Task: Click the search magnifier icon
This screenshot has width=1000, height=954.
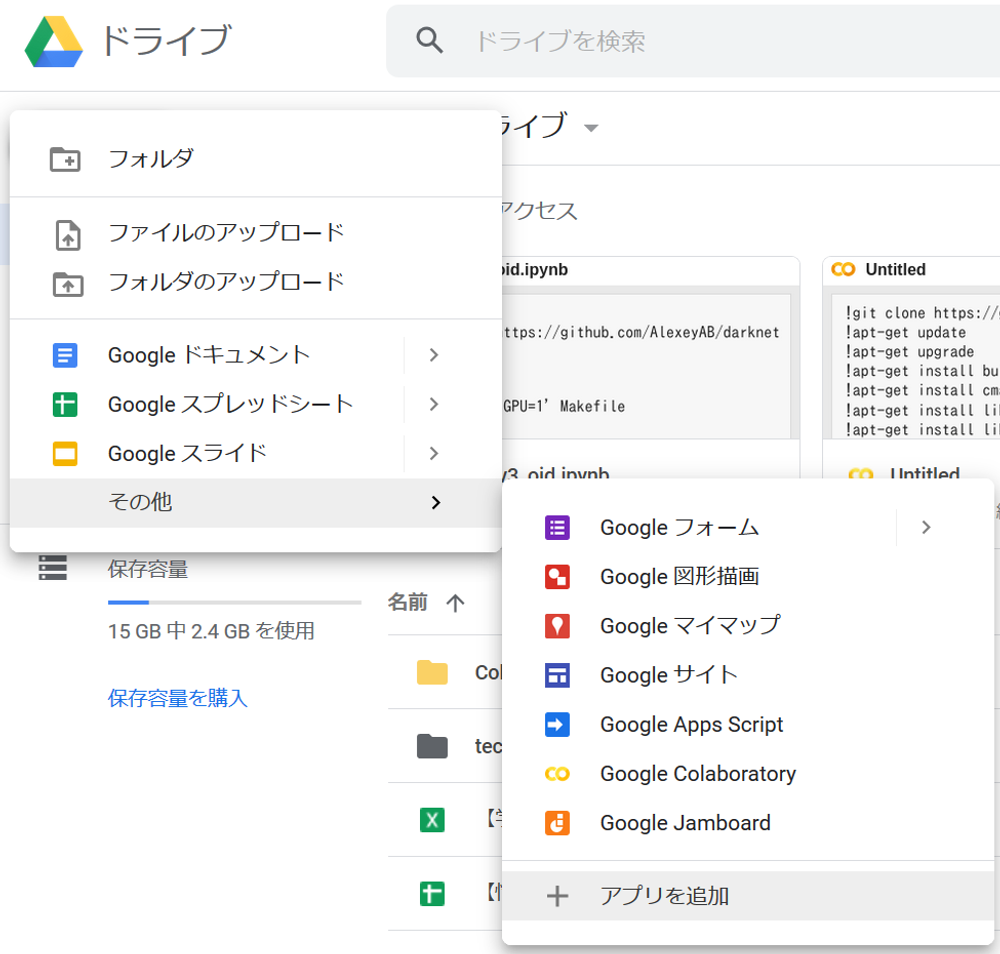Action: 429,40
